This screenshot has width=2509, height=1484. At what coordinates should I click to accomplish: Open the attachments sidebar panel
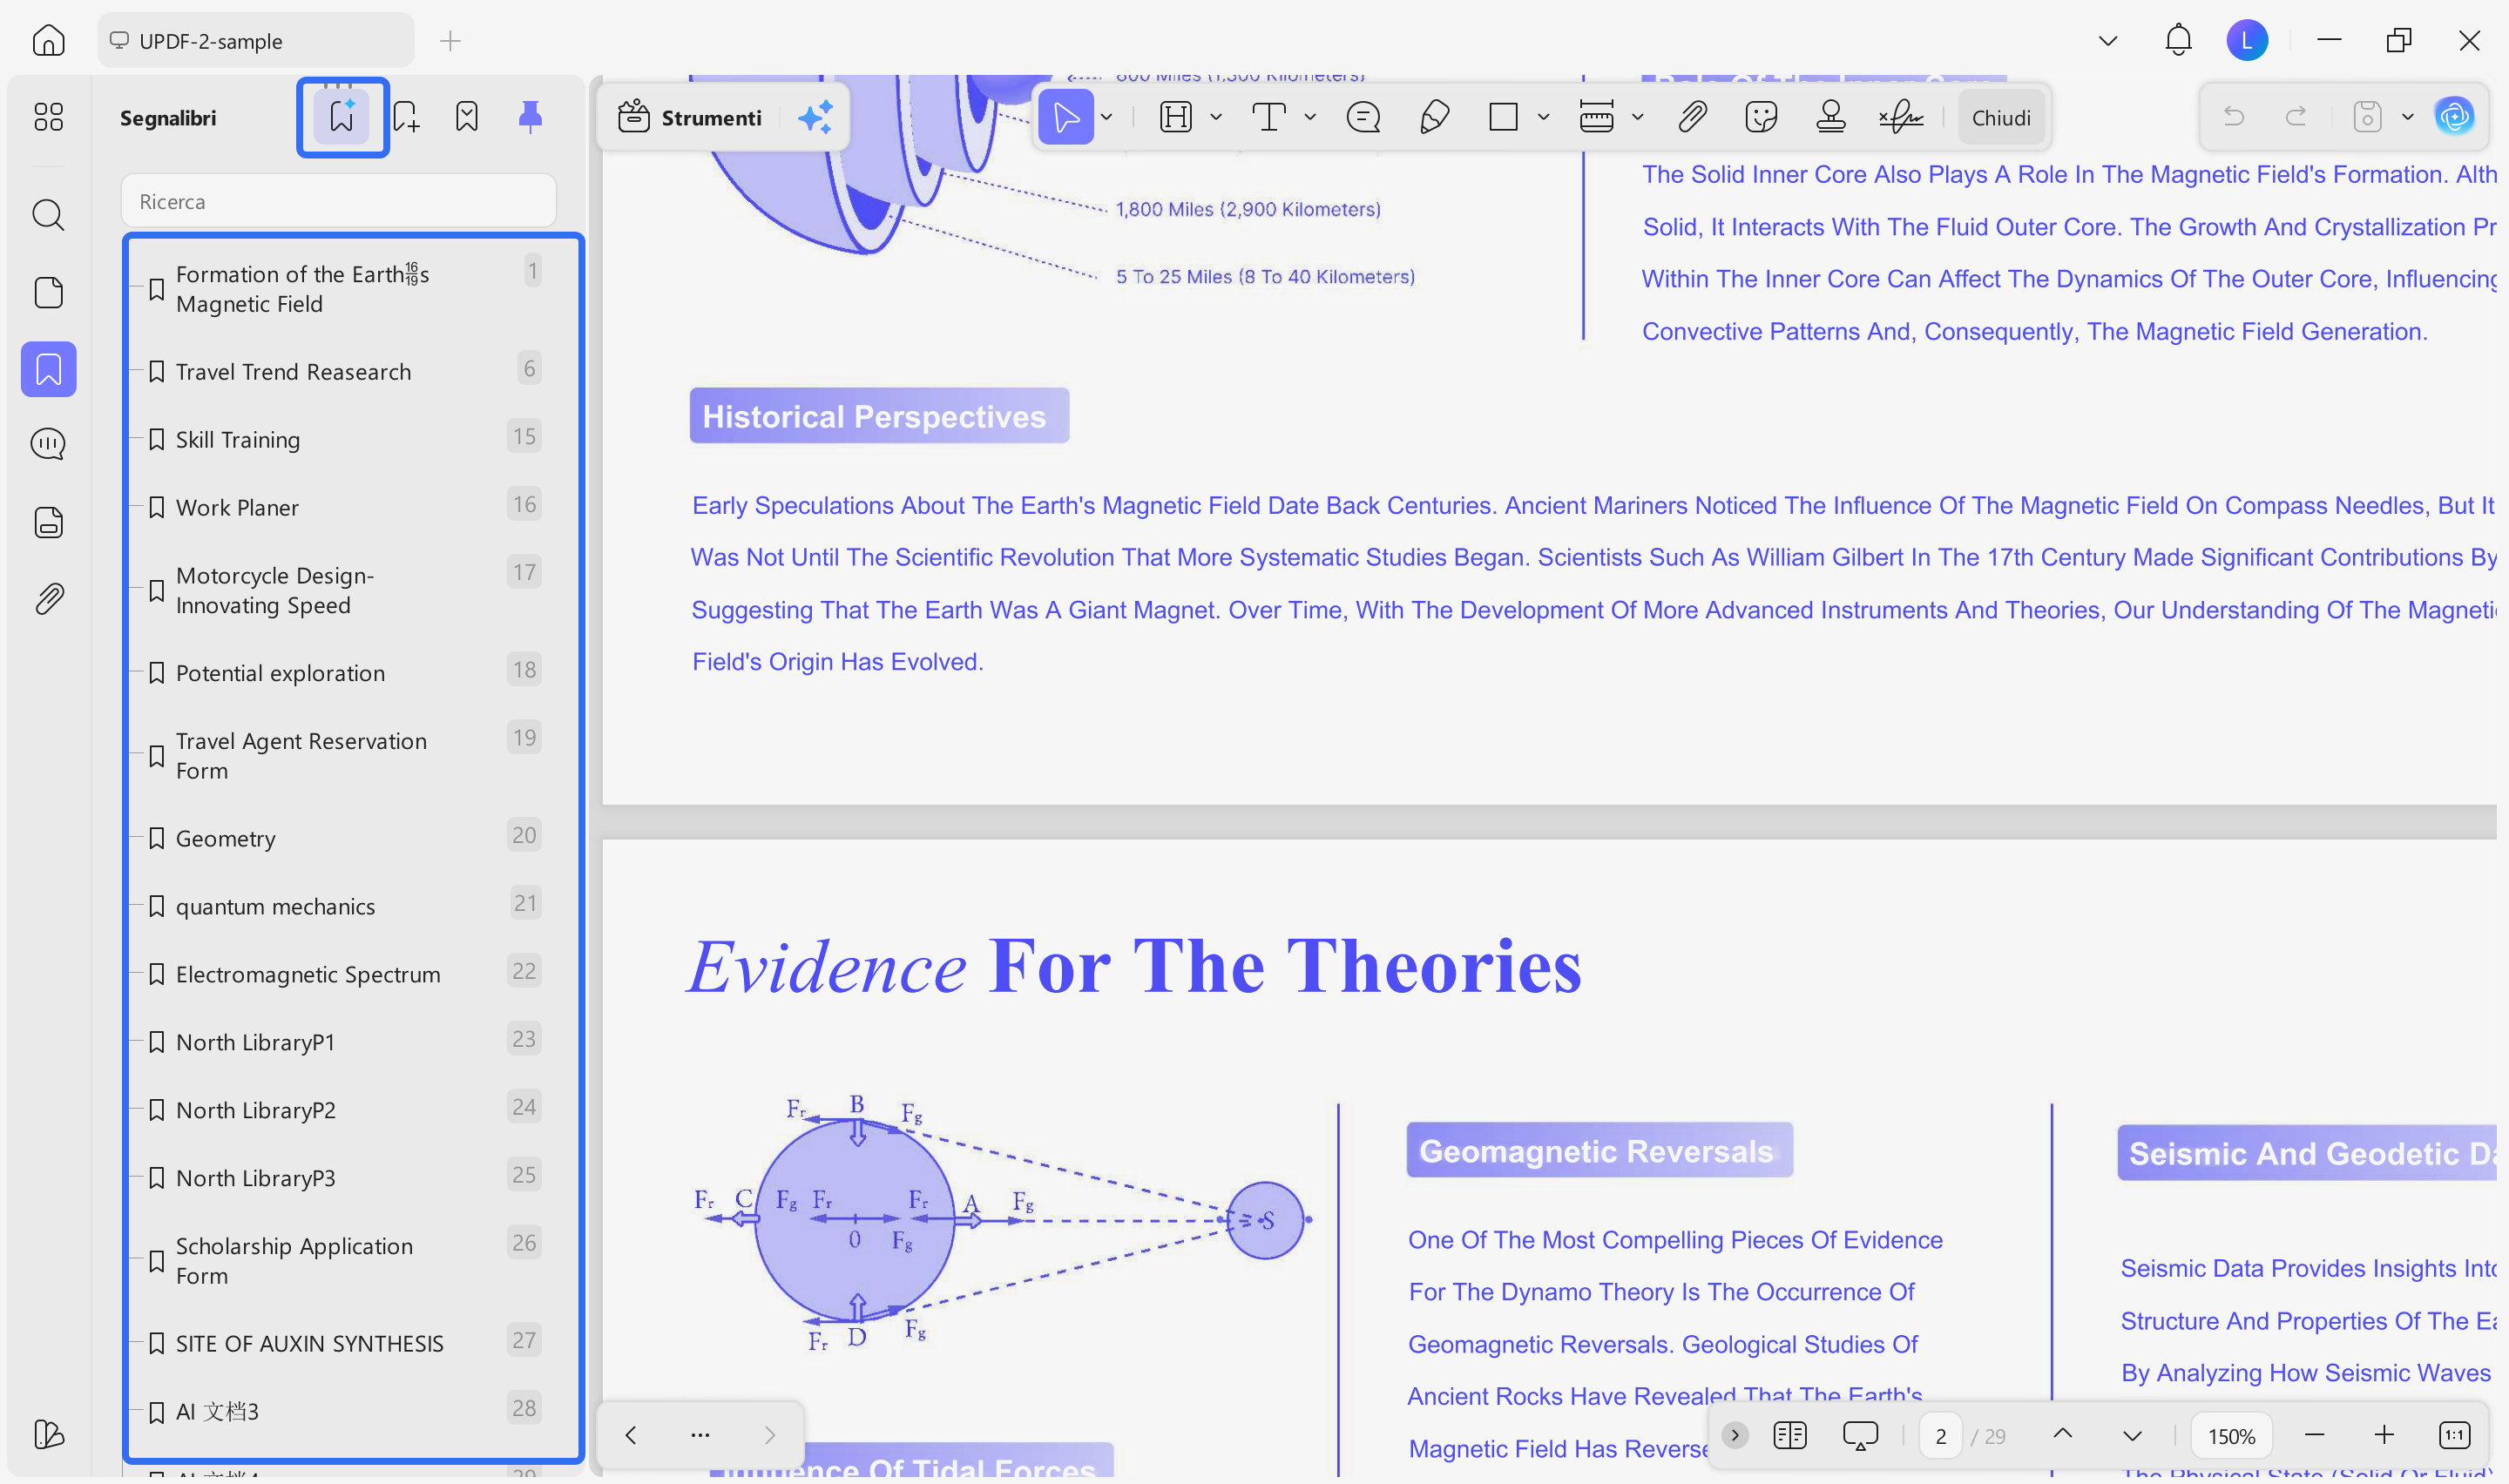click(x=49, y=599)
